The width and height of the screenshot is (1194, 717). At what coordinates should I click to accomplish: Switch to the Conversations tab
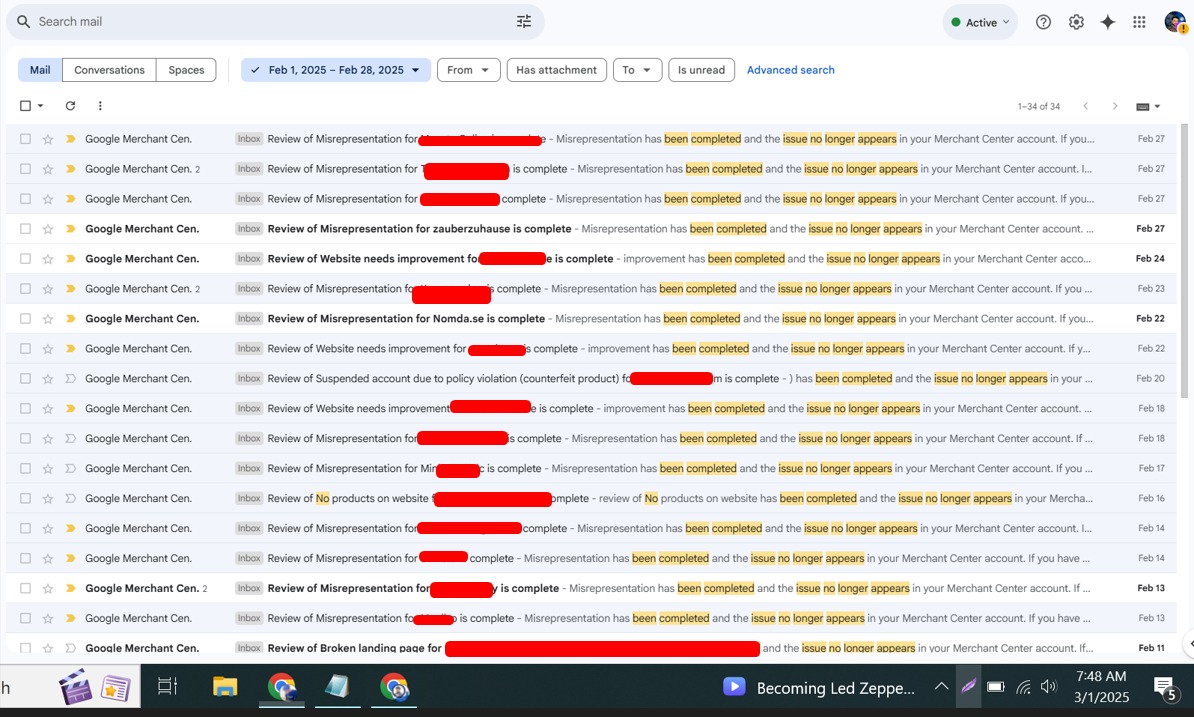109,70
